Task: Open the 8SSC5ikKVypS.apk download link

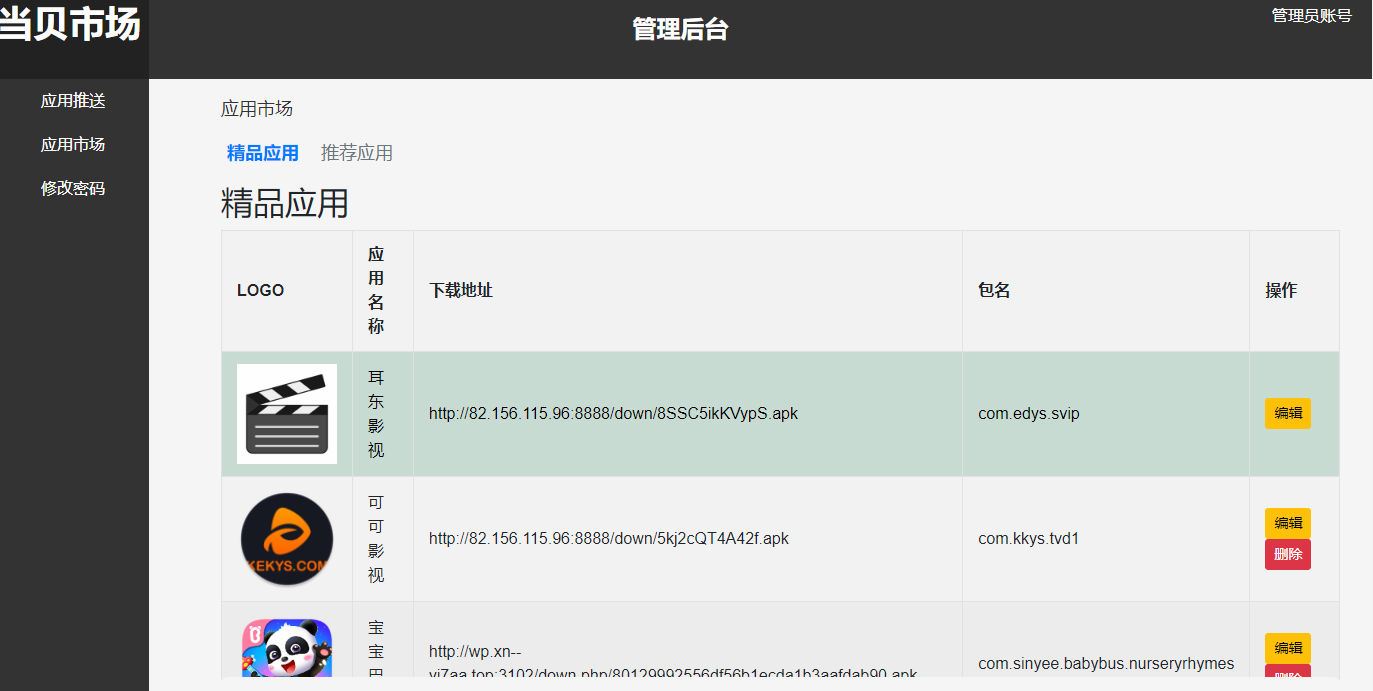Action: (613, 413)
